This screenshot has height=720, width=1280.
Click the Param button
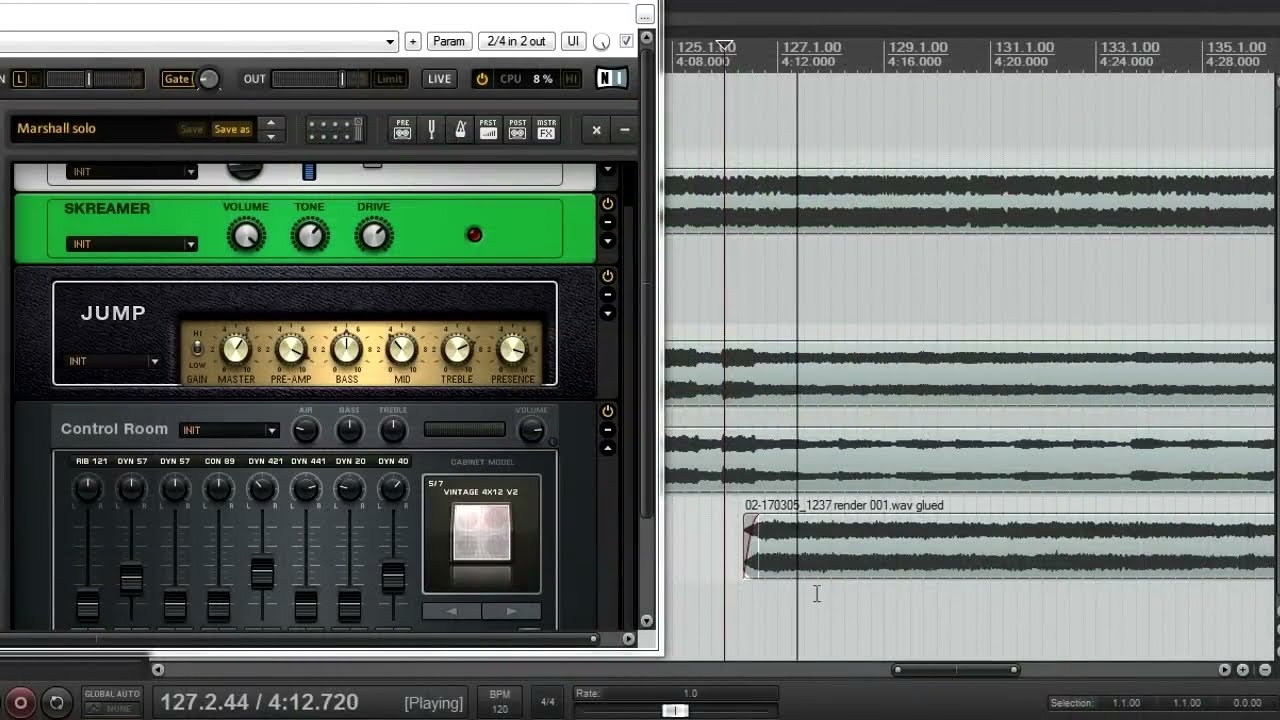click(449, 41)
